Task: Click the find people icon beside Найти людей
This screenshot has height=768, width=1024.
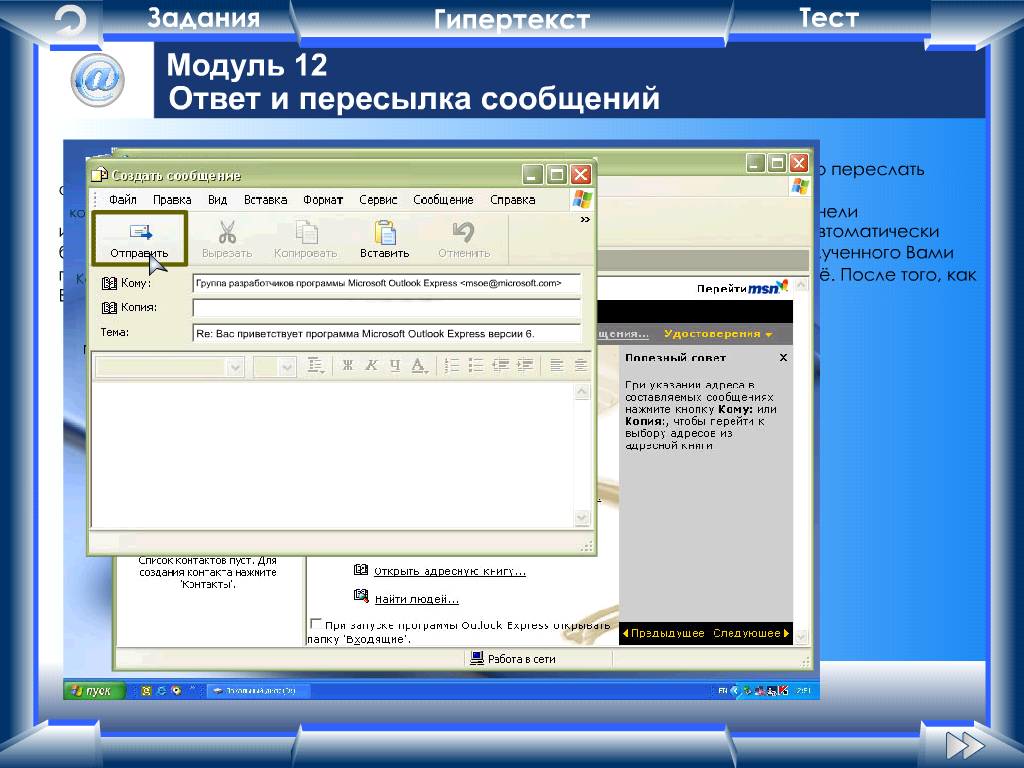Action: pos(360,595)
